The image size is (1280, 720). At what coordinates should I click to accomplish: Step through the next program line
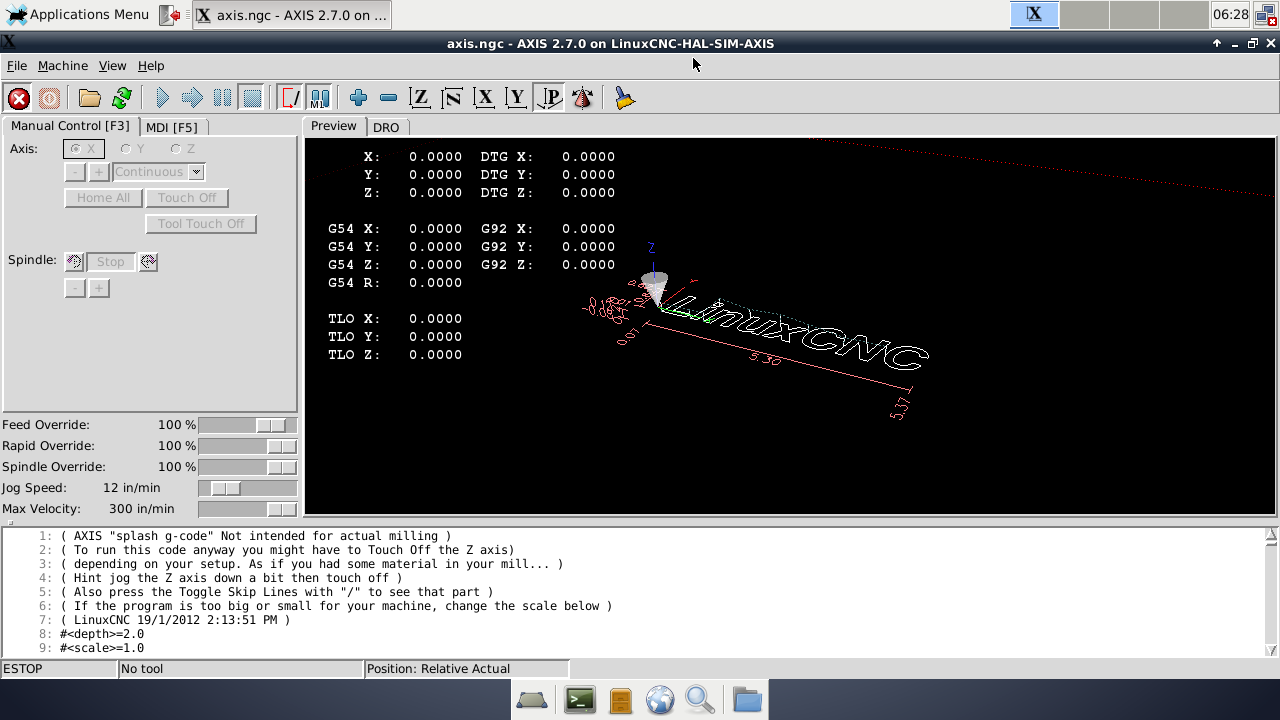[x=192, y=98]
